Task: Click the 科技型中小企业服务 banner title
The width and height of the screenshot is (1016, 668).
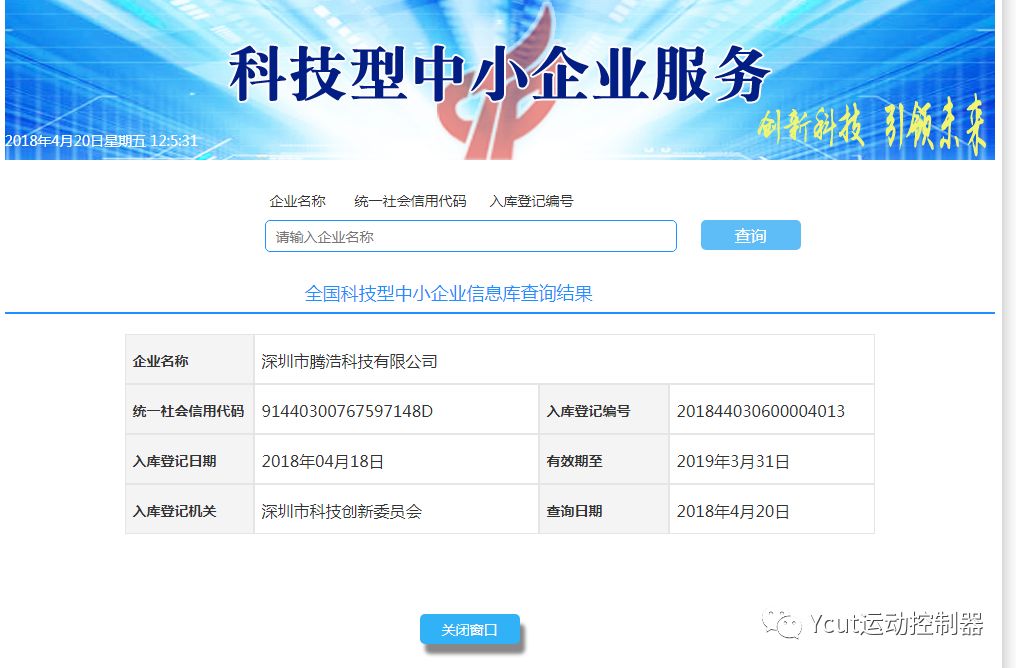Action: point(499,75)
